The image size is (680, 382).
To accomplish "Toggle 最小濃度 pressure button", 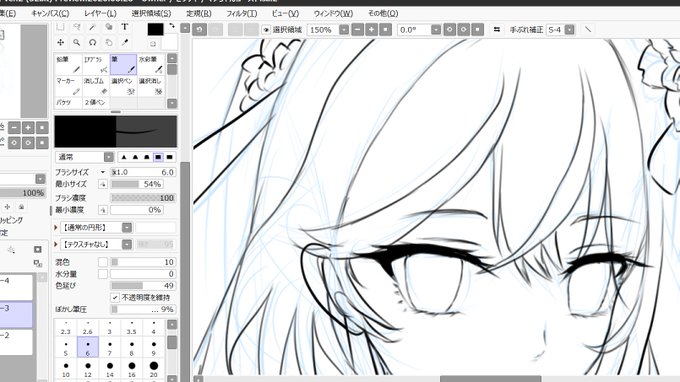I will point(103,210).
